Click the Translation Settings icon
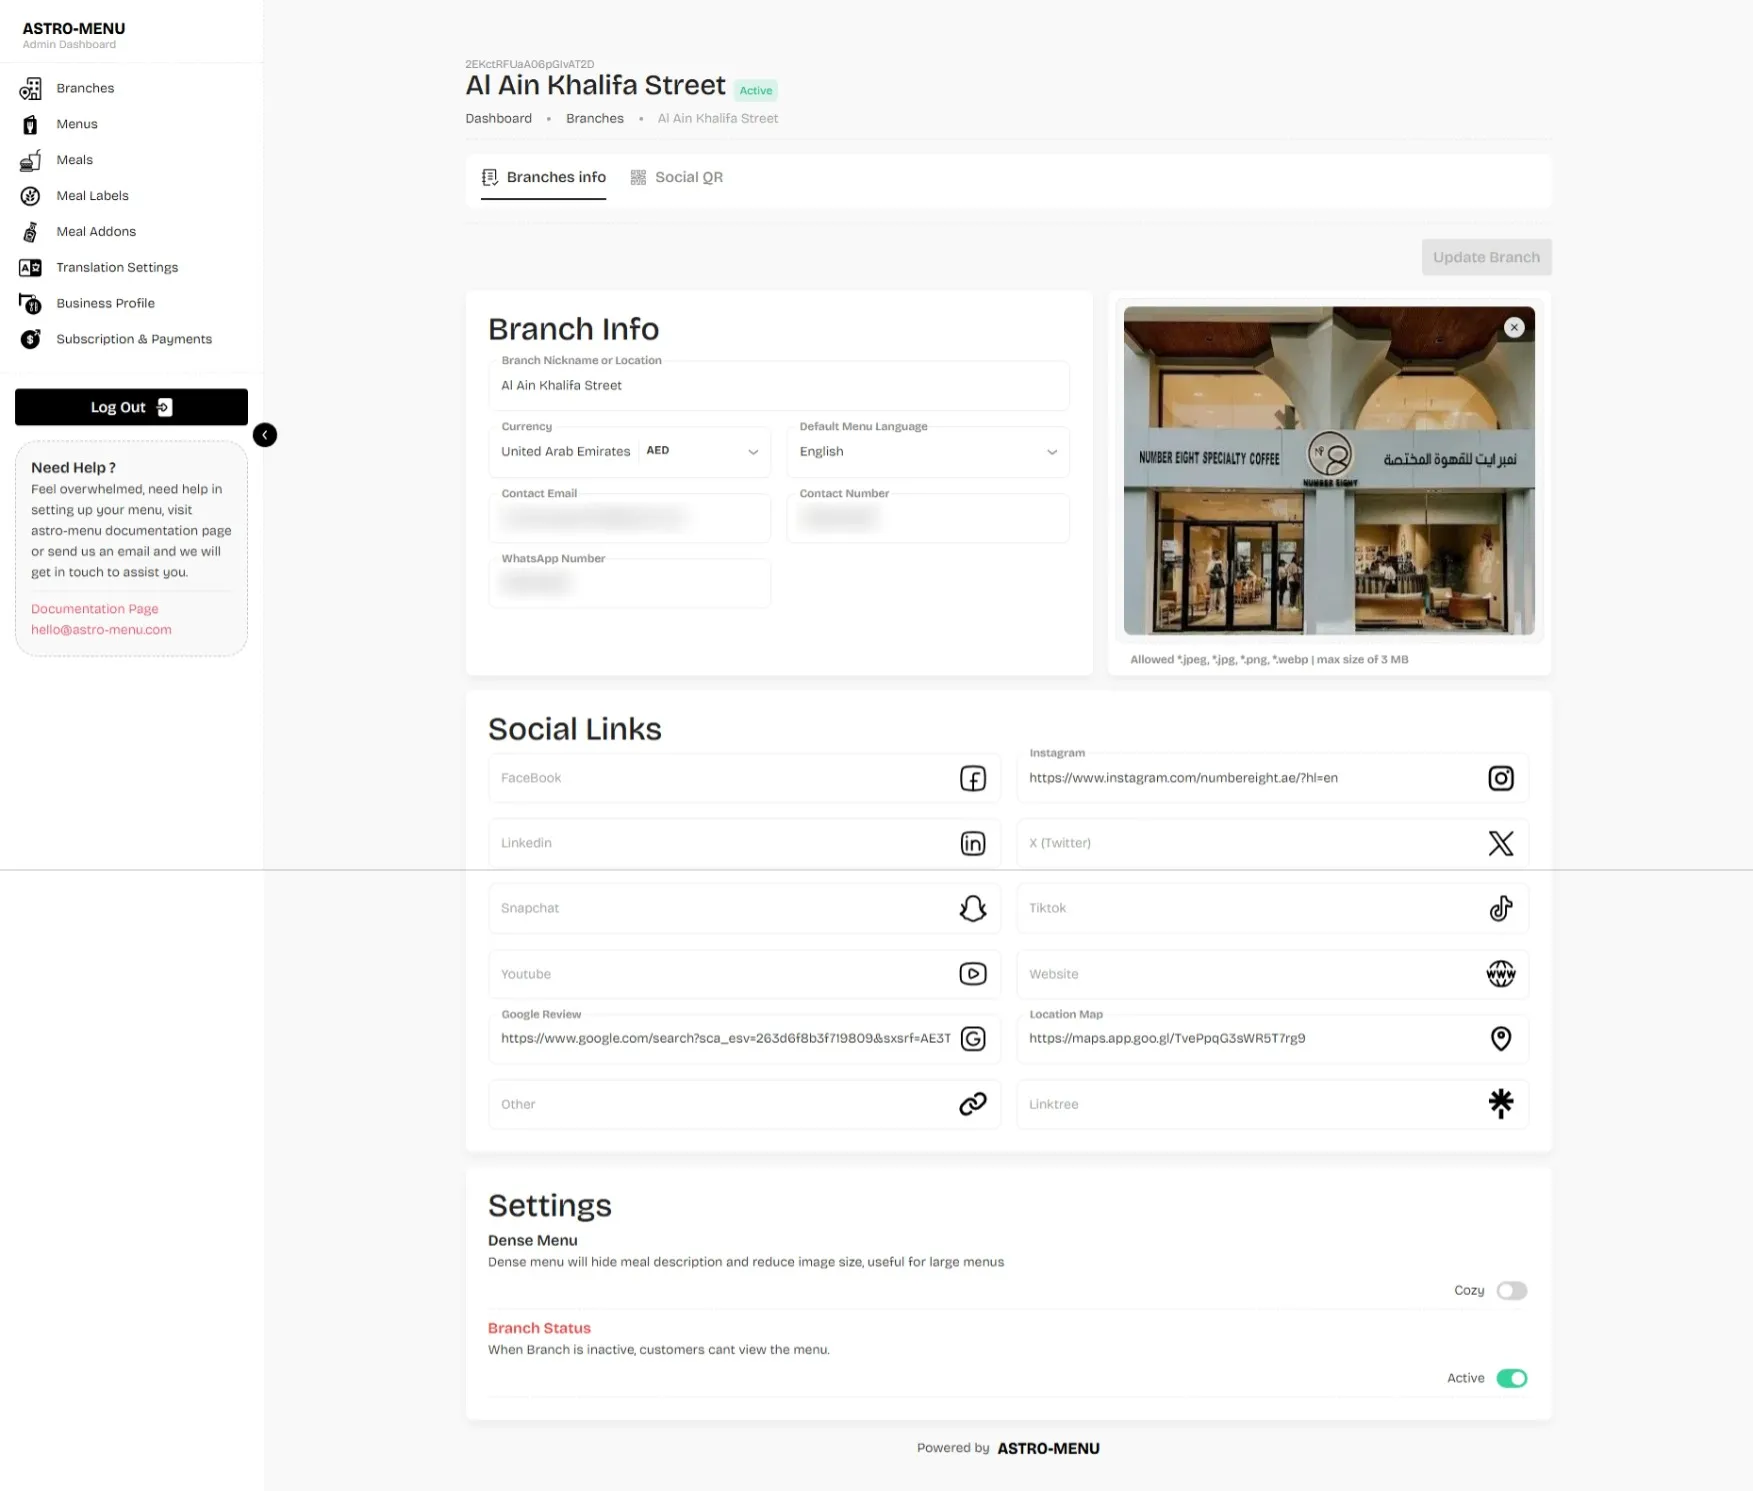The width and height of the screenshot is (1753, 1491). point(30,268)
